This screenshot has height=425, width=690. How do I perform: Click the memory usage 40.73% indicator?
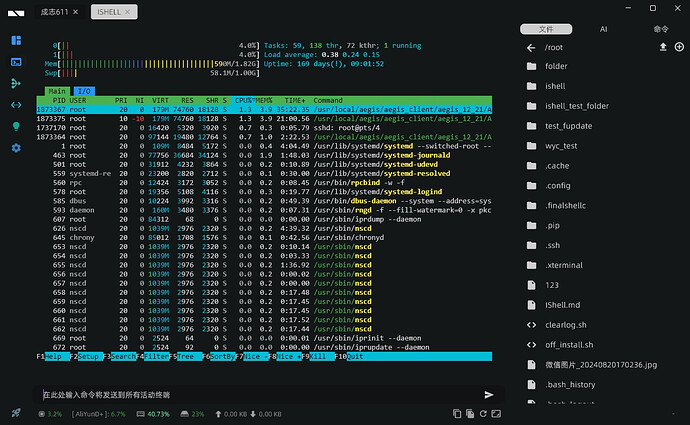153,414
